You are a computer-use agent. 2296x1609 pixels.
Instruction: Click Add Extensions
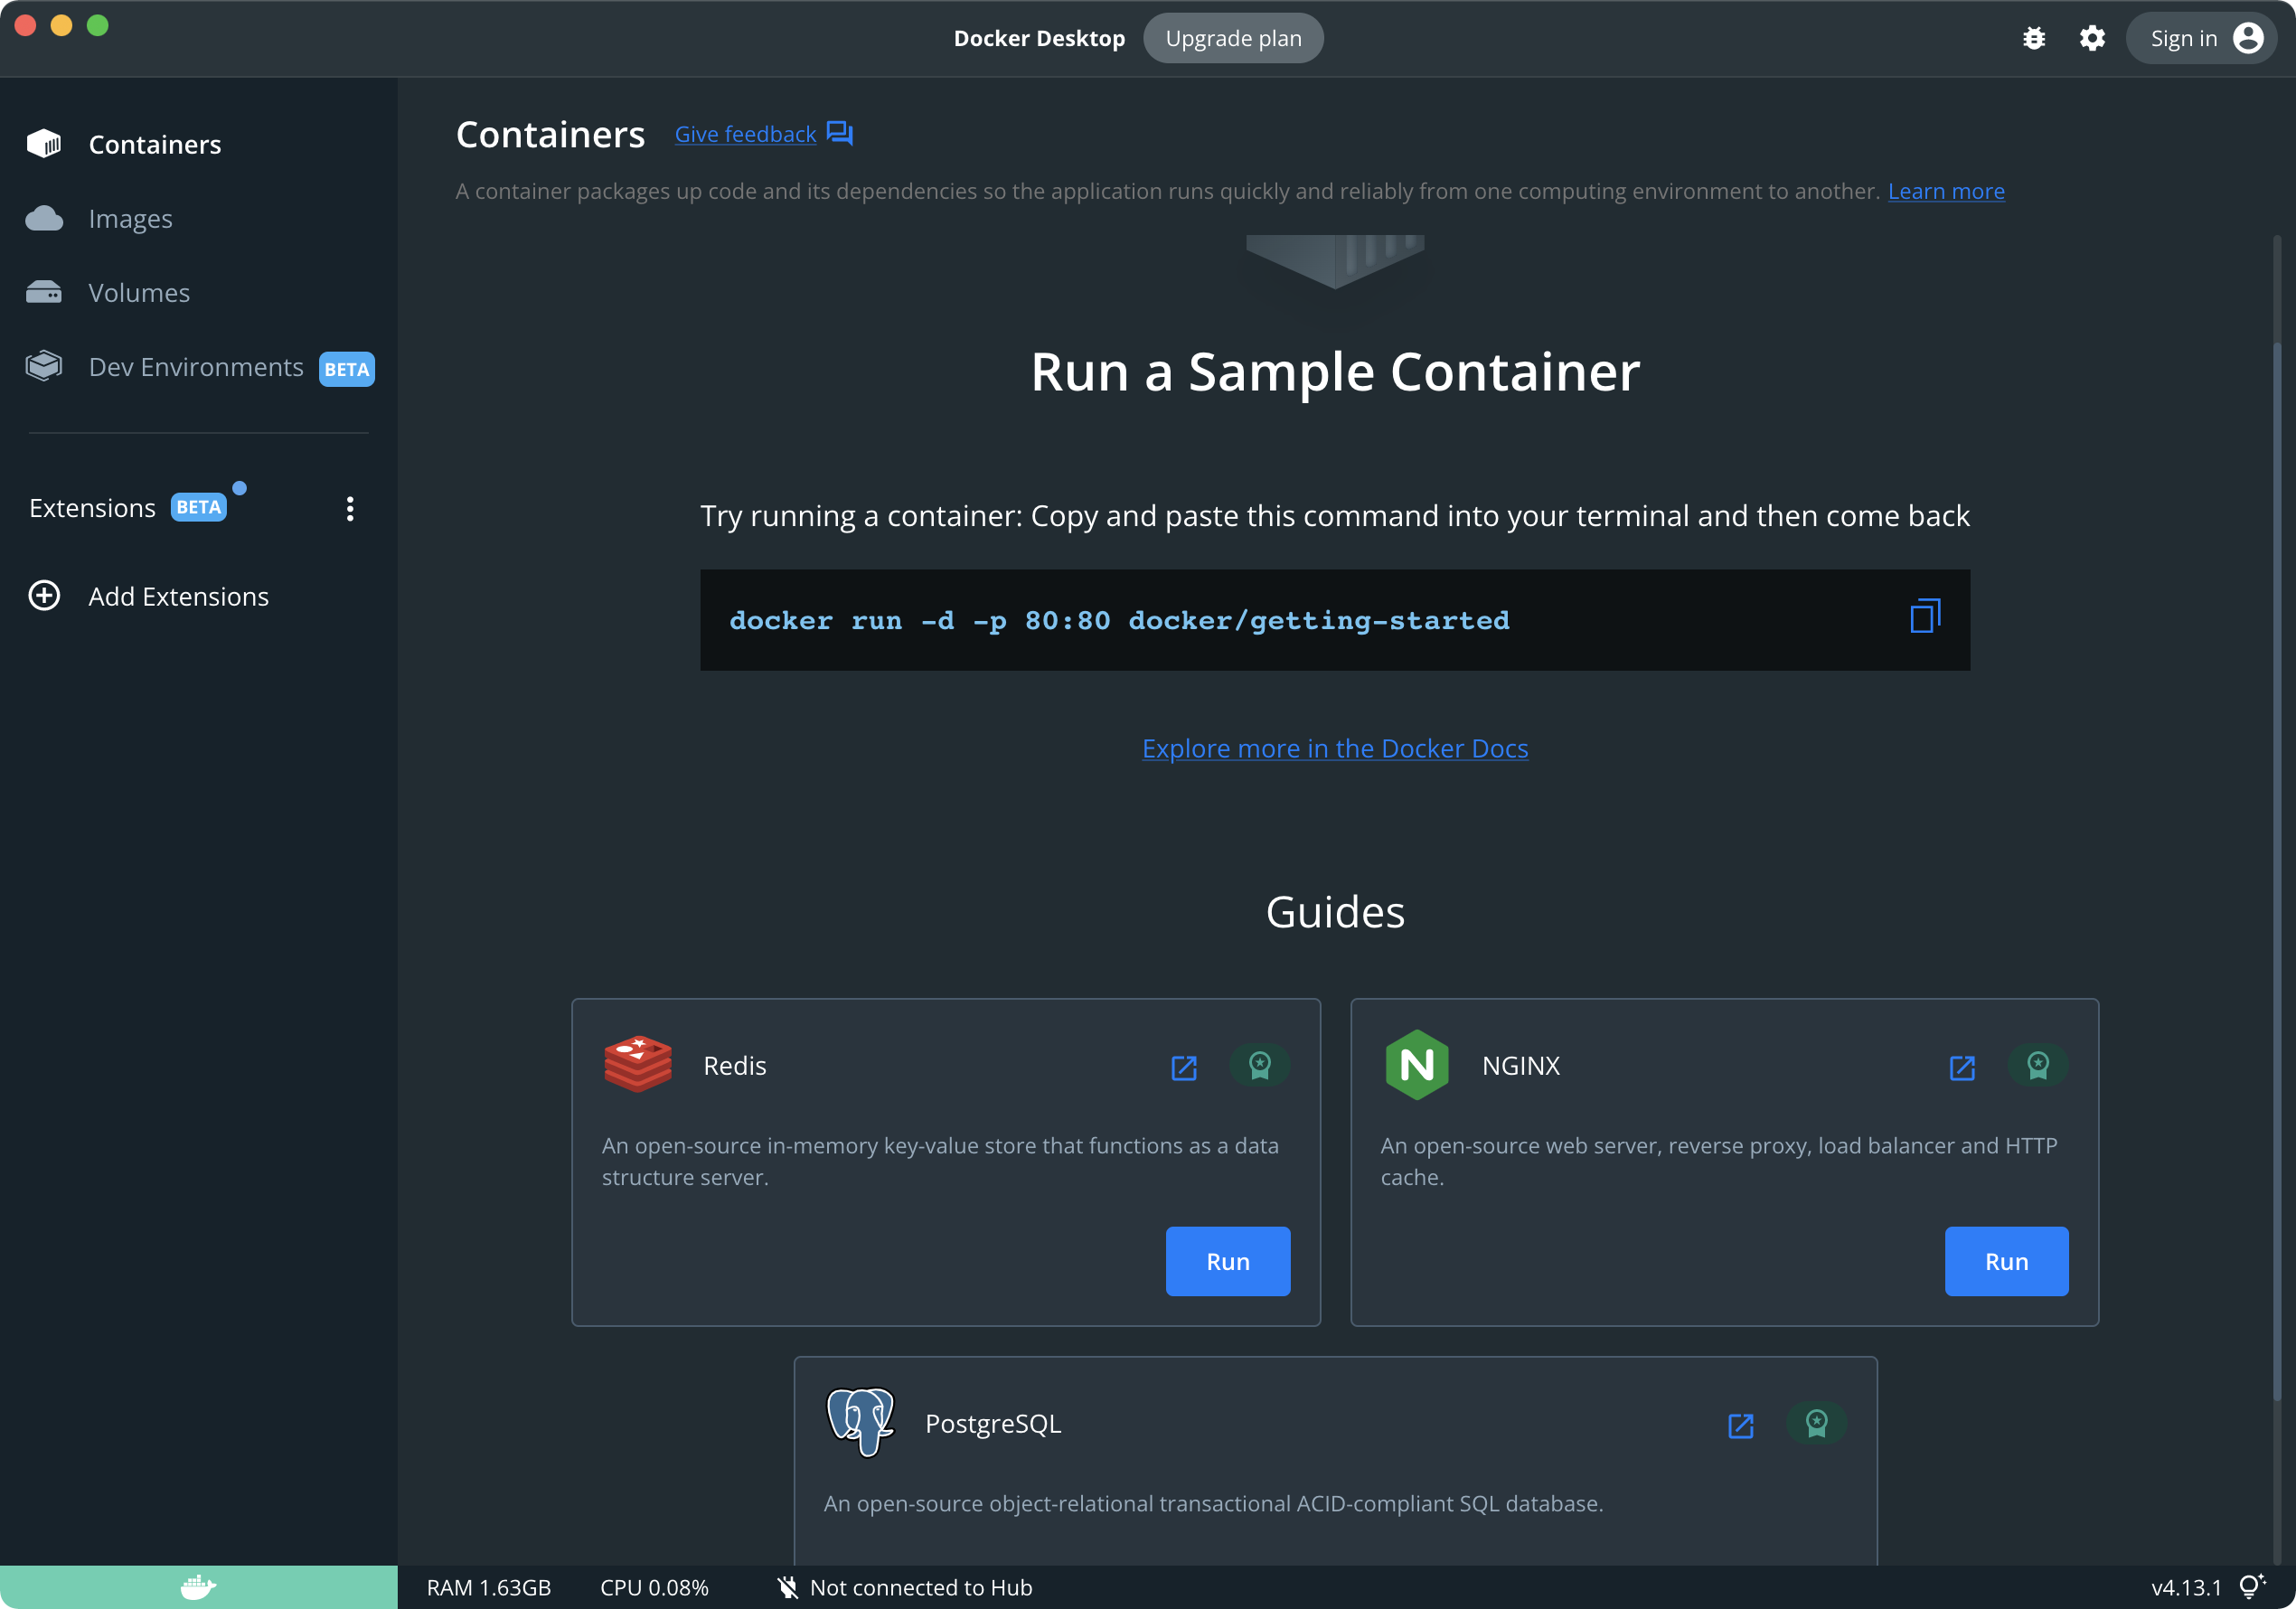[x=178, y=596]
